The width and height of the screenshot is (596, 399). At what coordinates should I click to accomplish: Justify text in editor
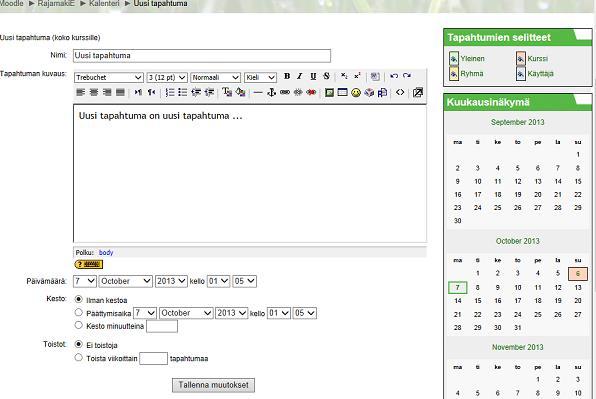(120, 92)
